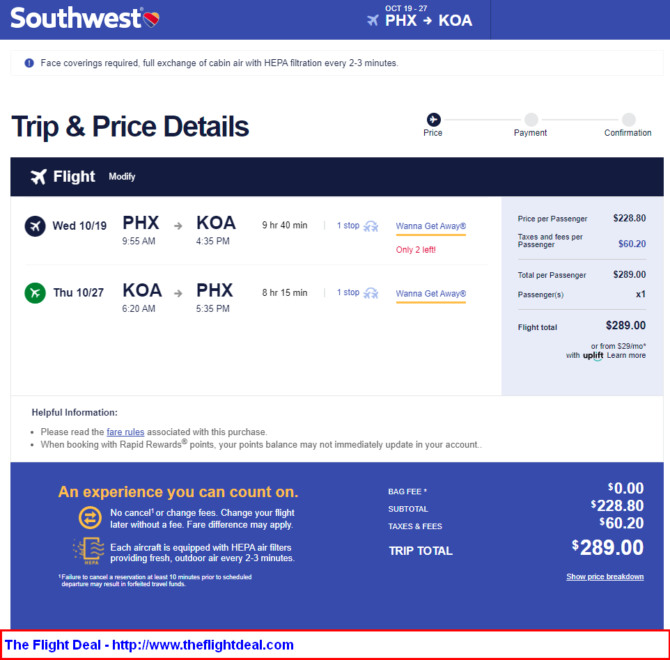Click the plane-change icon next to second 1 stop
670x660 pixels.
point(370,293)
